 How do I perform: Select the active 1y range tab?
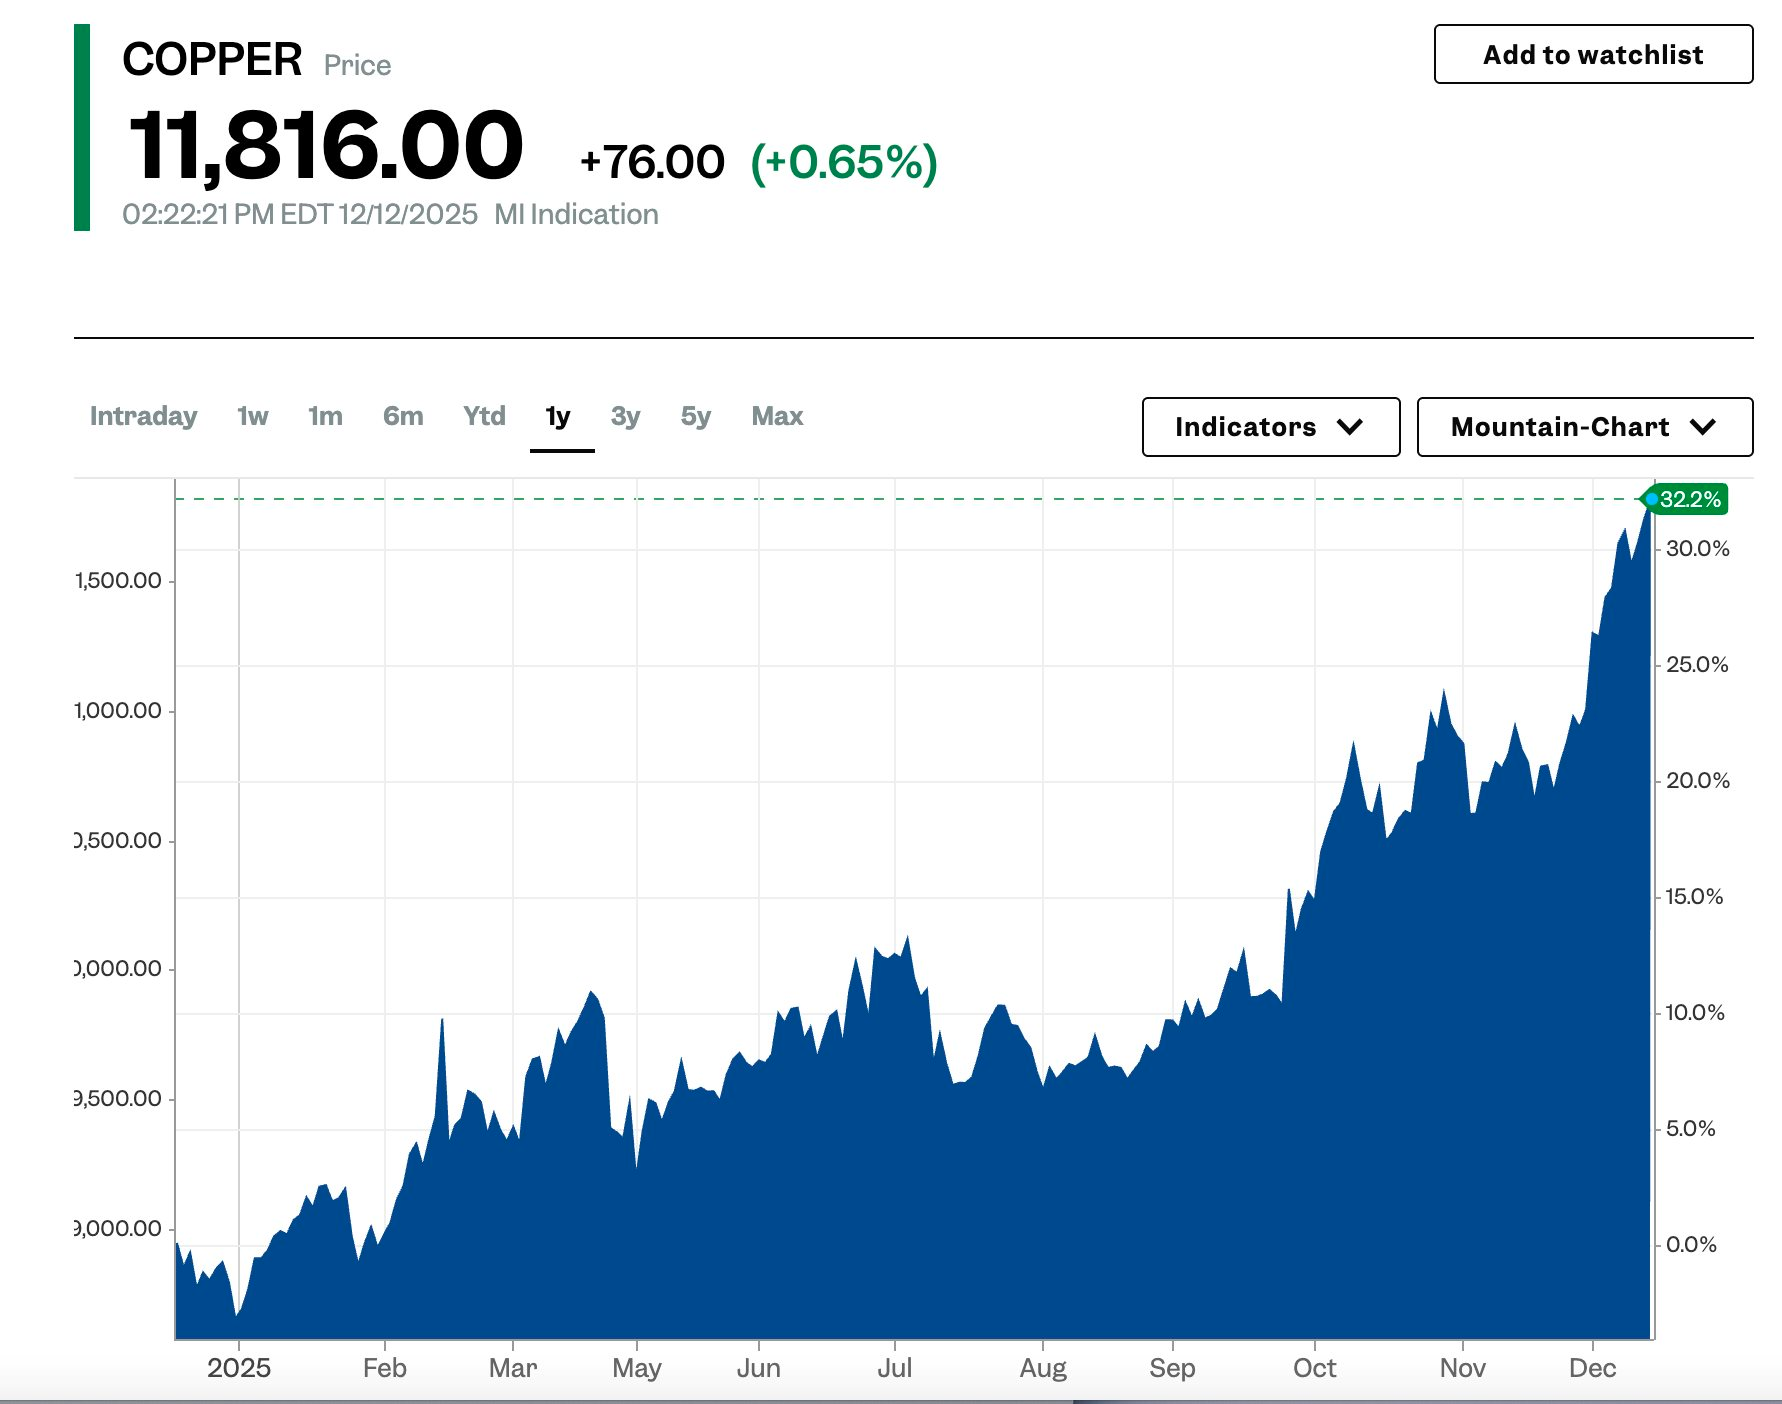pos(558,416)
